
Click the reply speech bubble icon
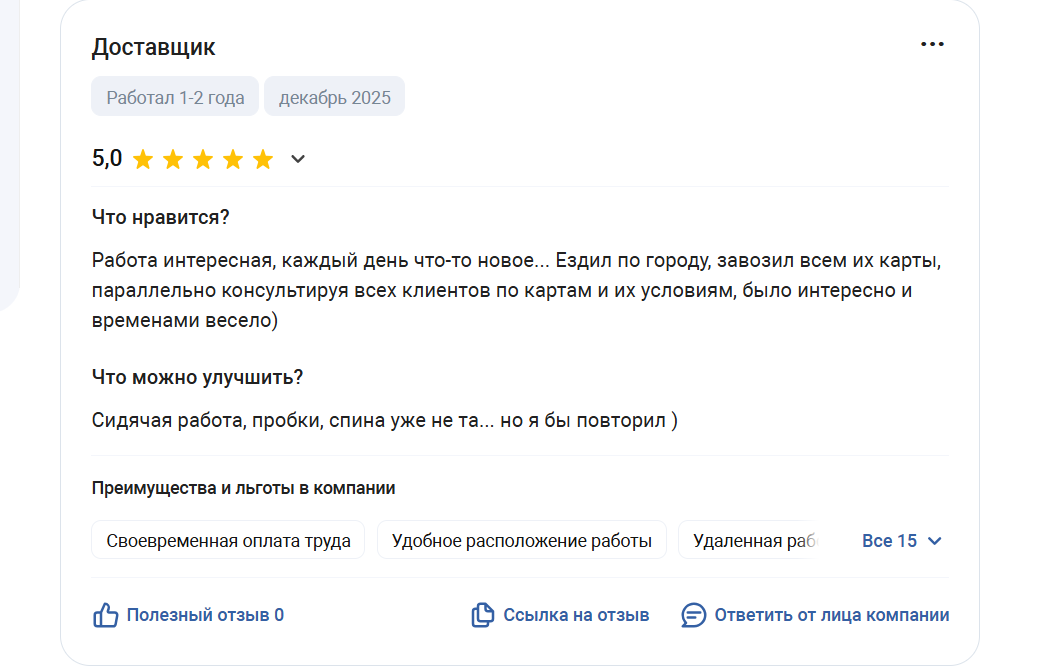(x=693, y=615)
